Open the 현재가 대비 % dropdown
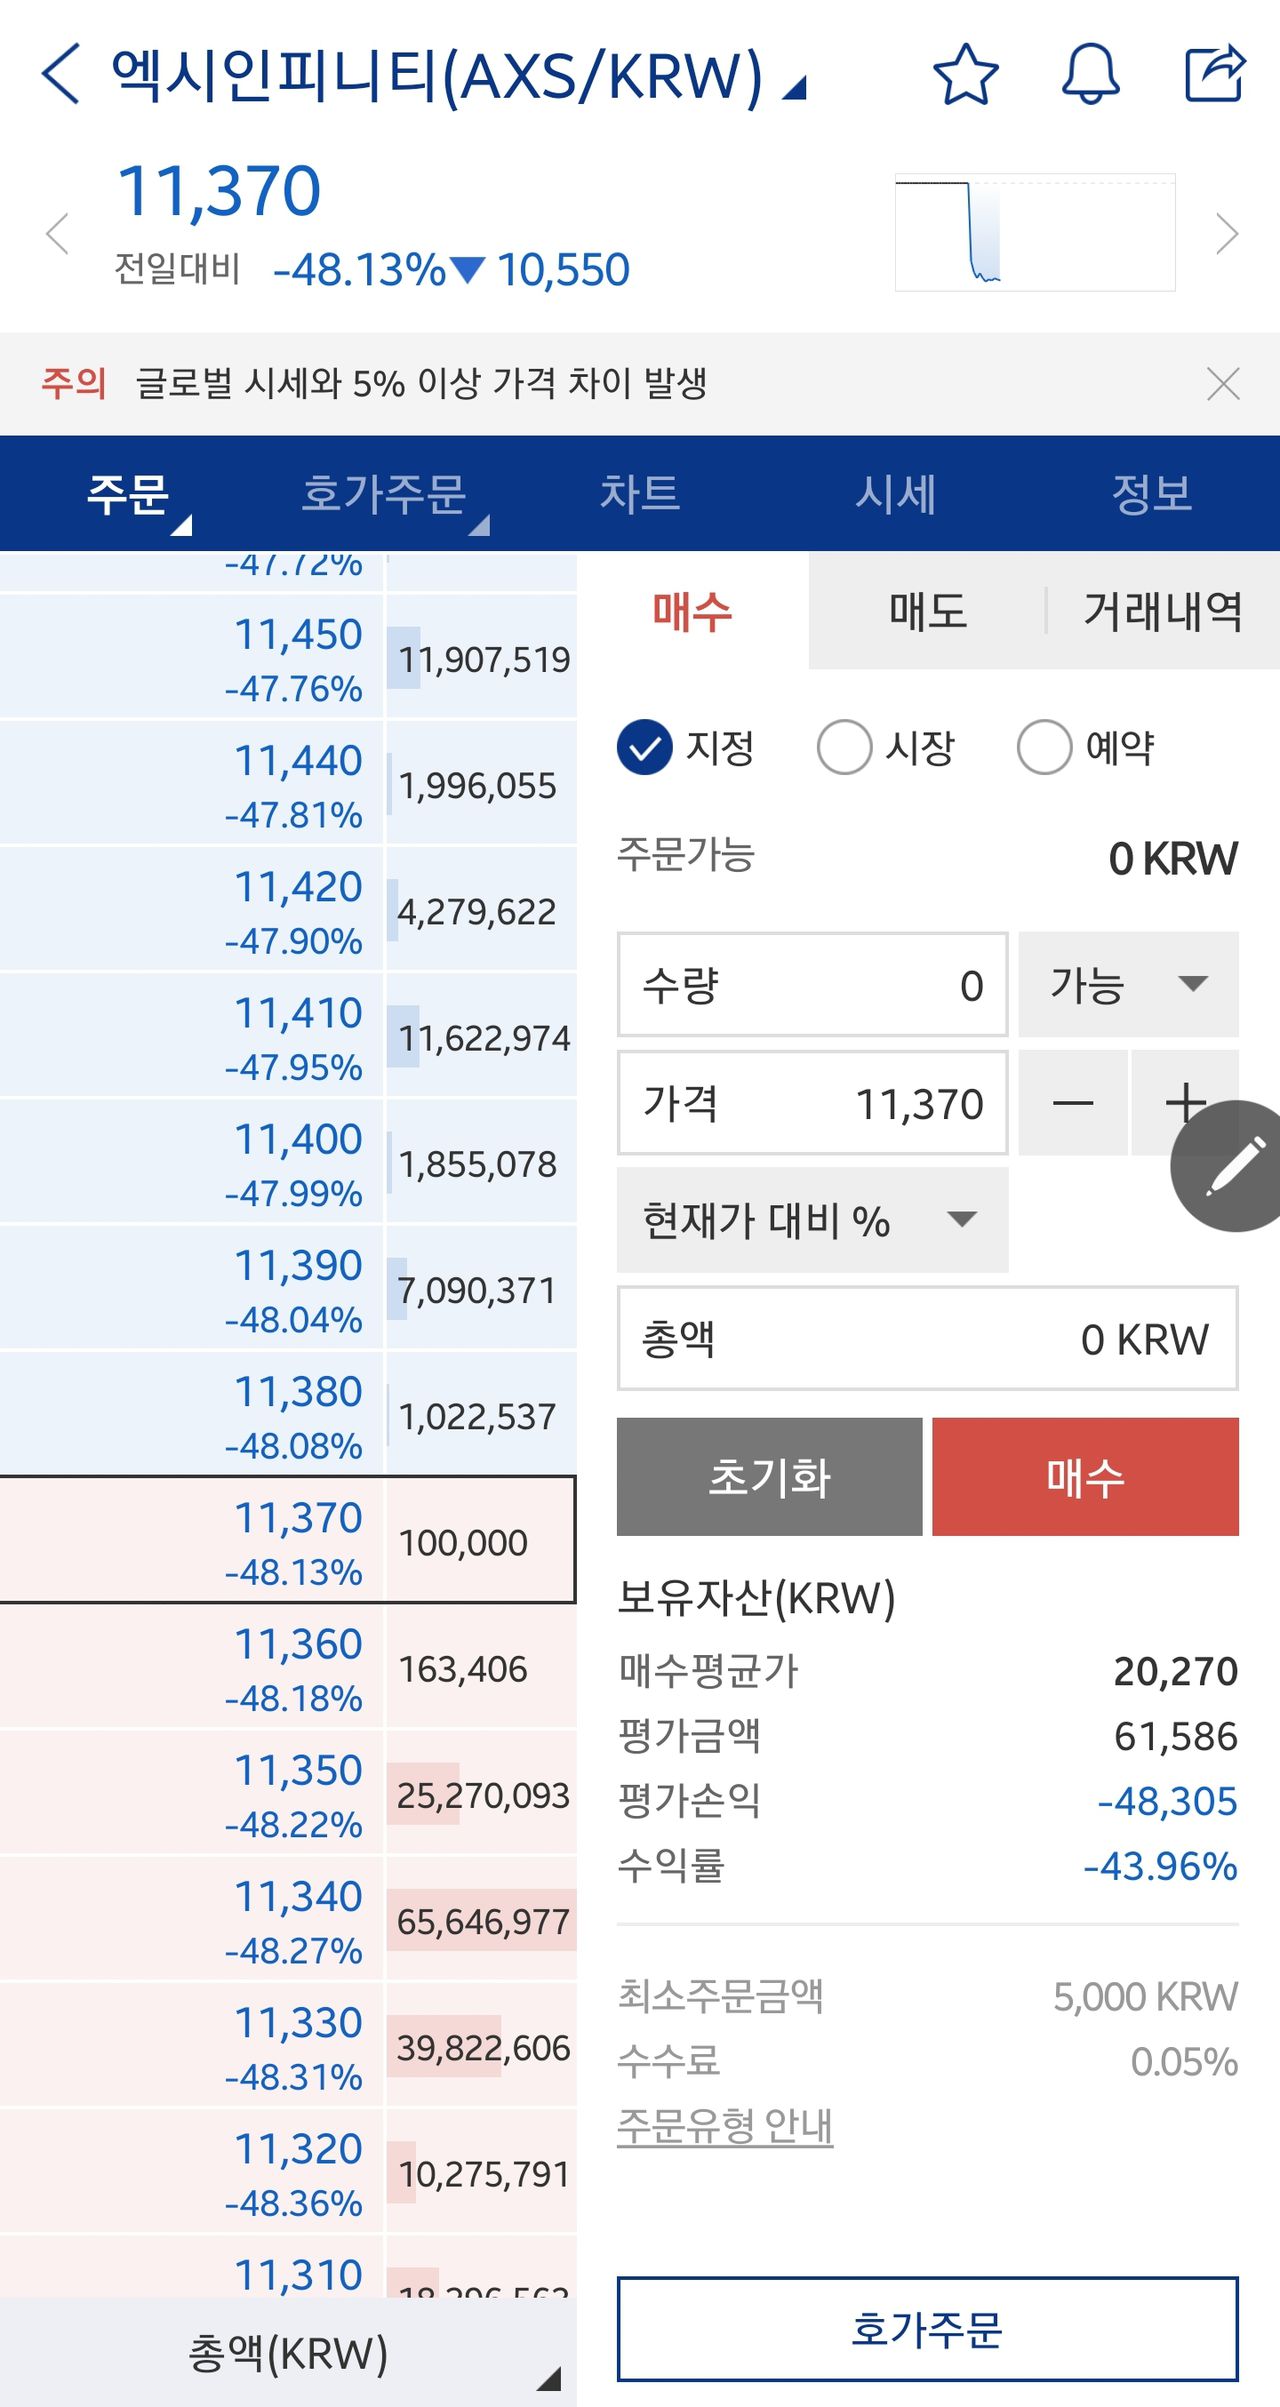This screenshot has height=2407, width=1280. point(813,1220)
